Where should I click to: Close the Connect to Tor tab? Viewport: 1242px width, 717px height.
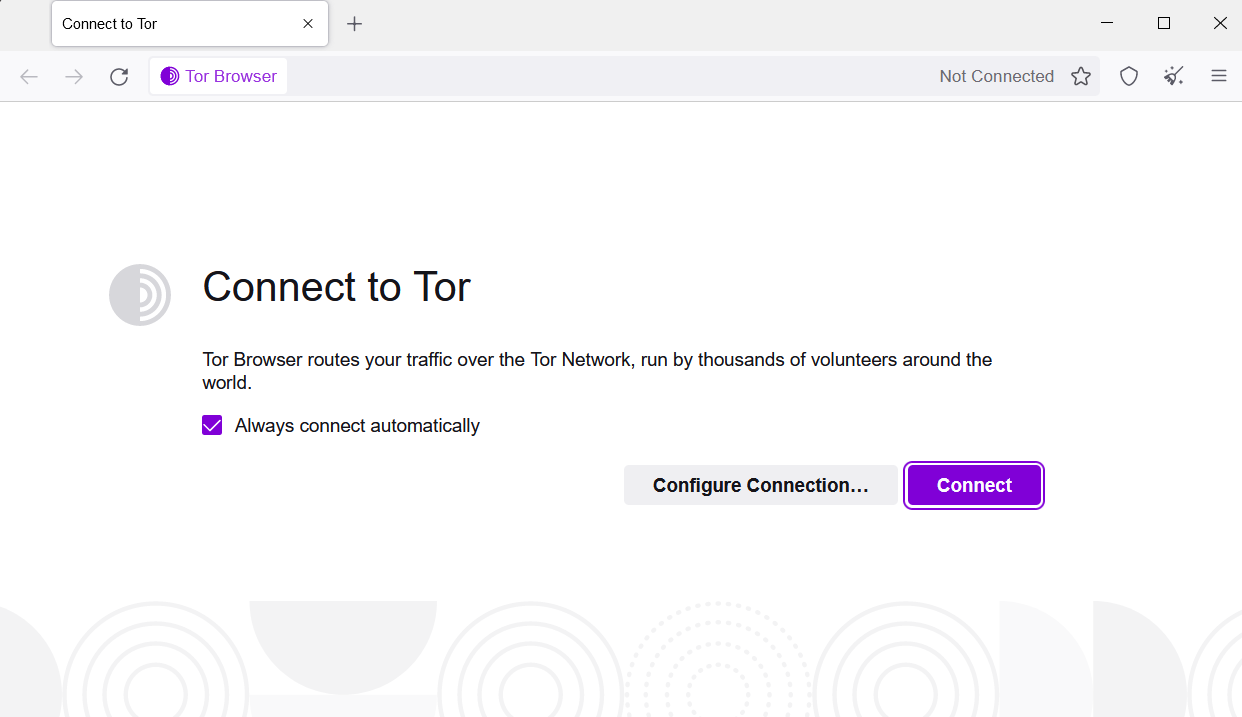[308, 23]
